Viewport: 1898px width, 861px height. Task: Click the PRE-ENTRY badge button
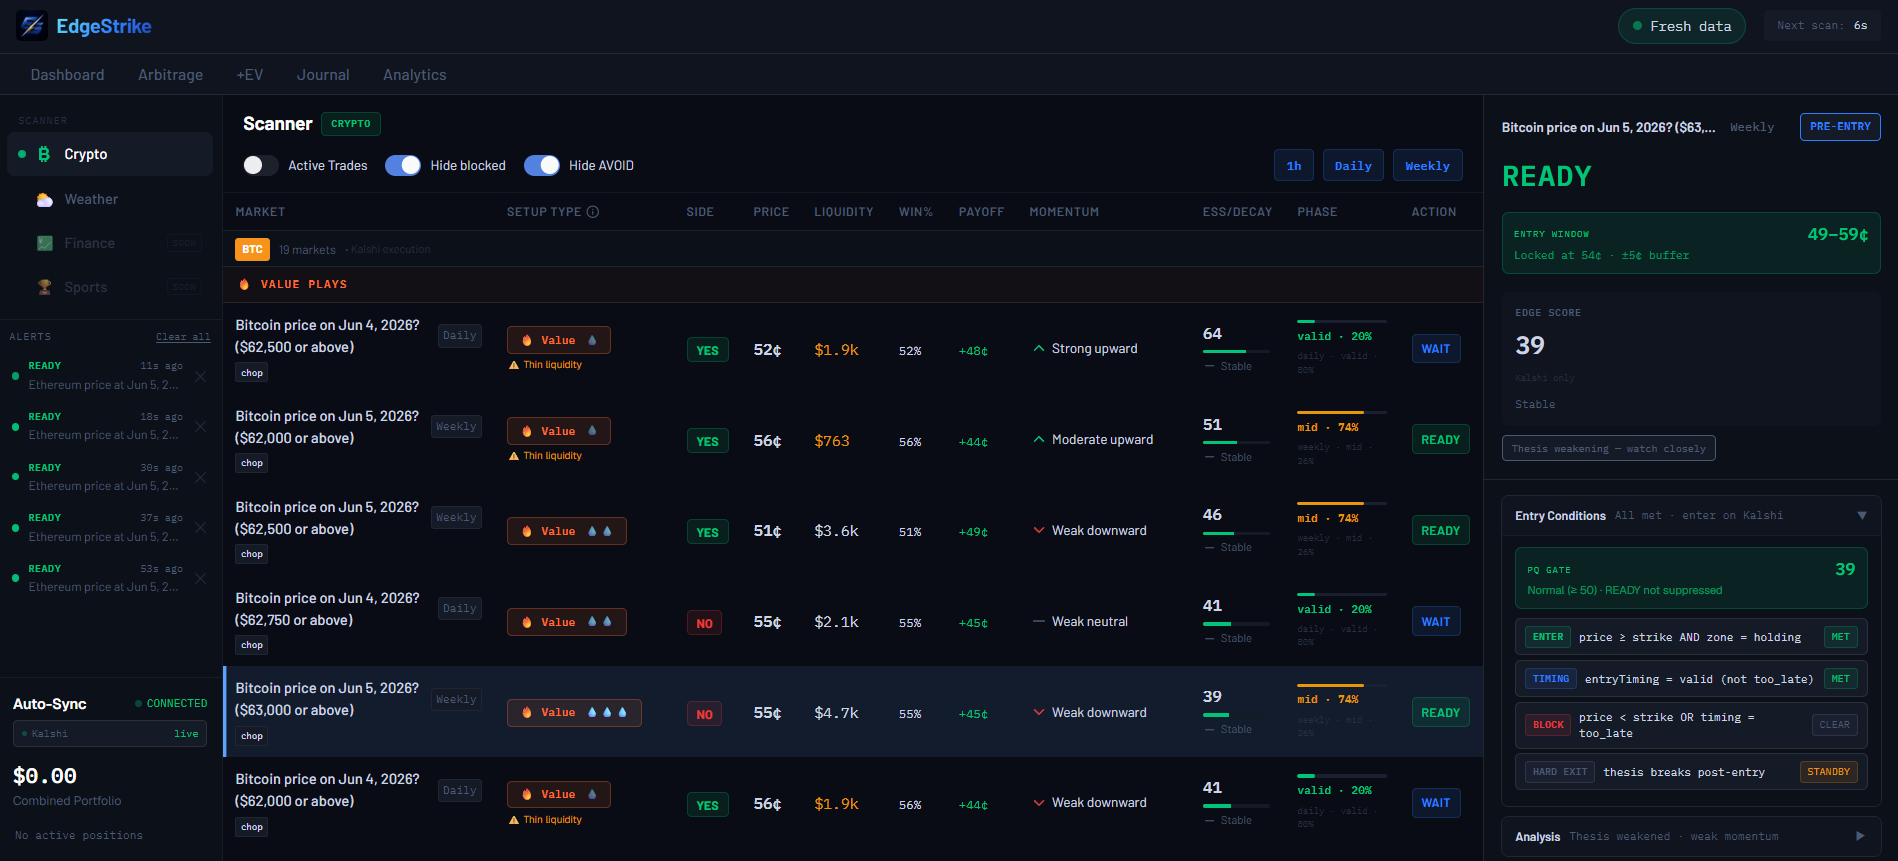[x=1840, y=127]
